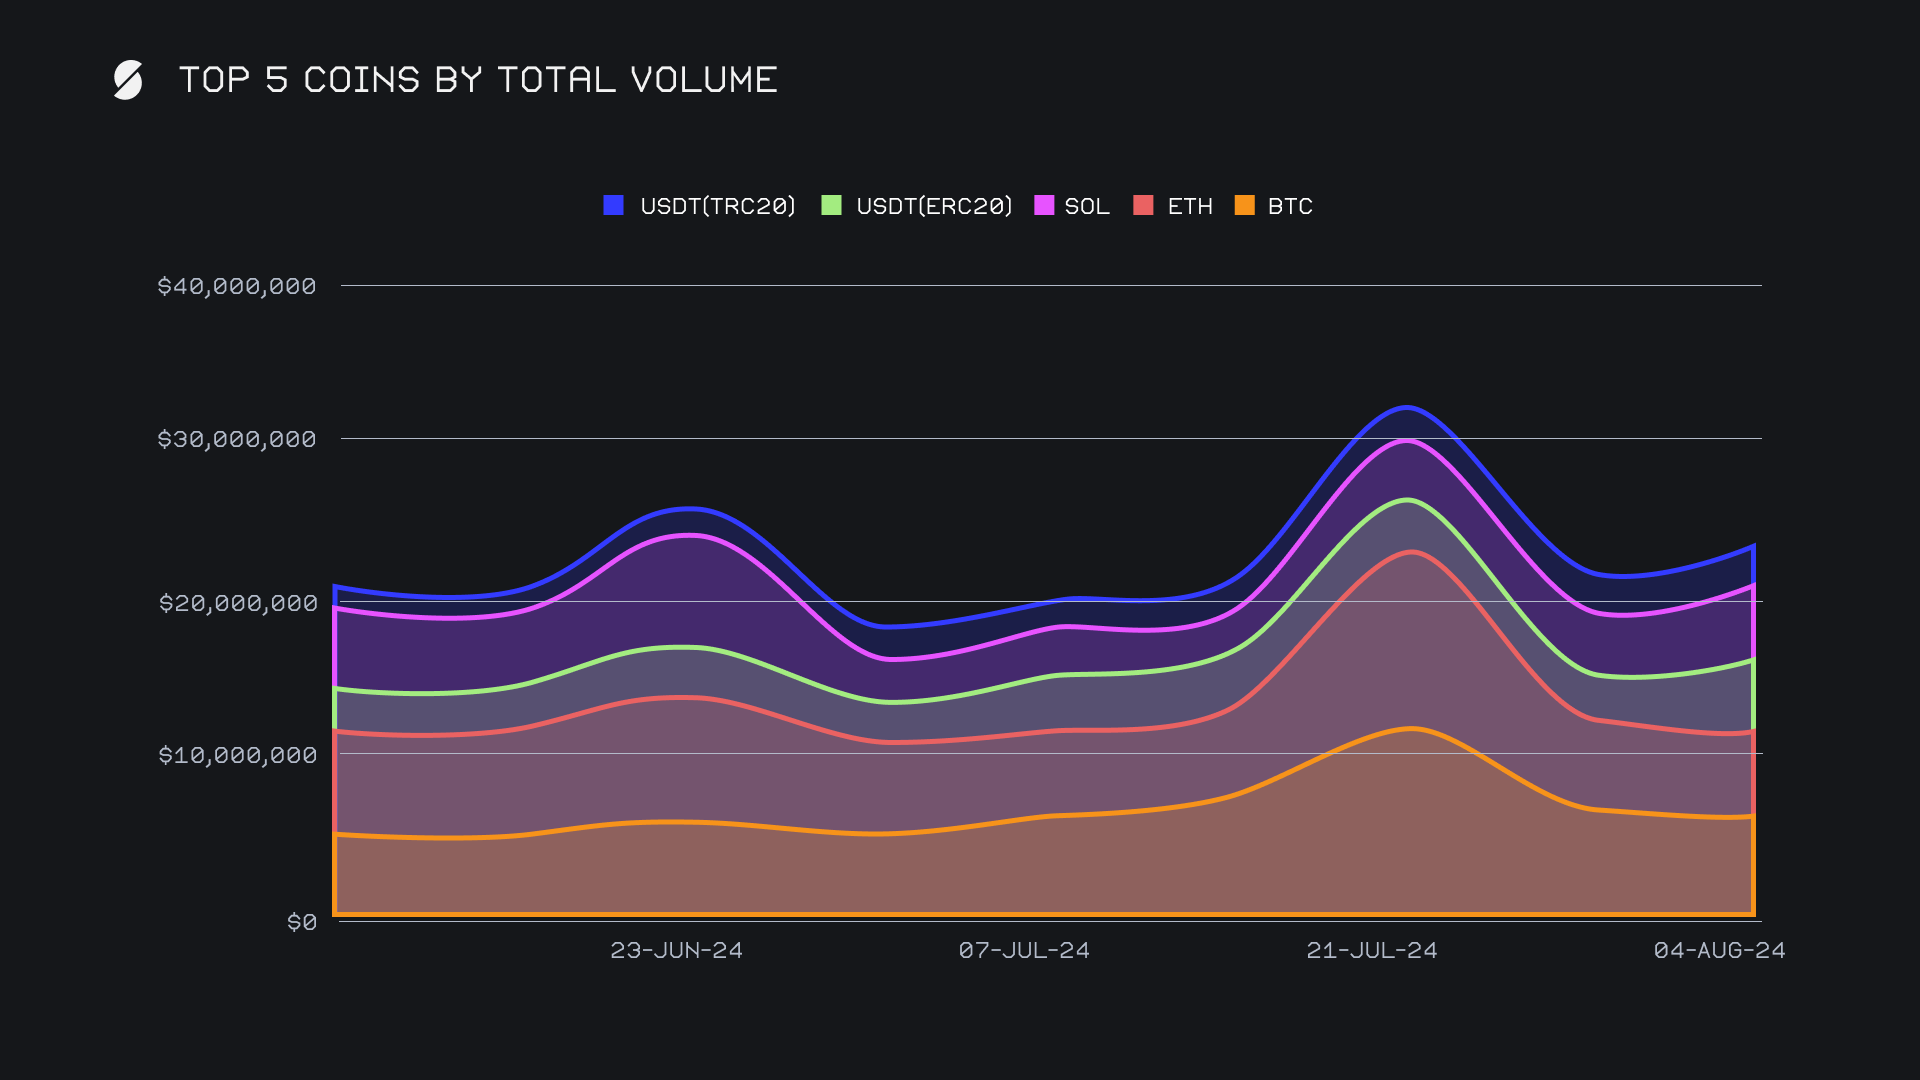Screen dimensions: 1920x1080
Task: Toggle the USDT(TRC20) series label
Action: pos(717,206)
